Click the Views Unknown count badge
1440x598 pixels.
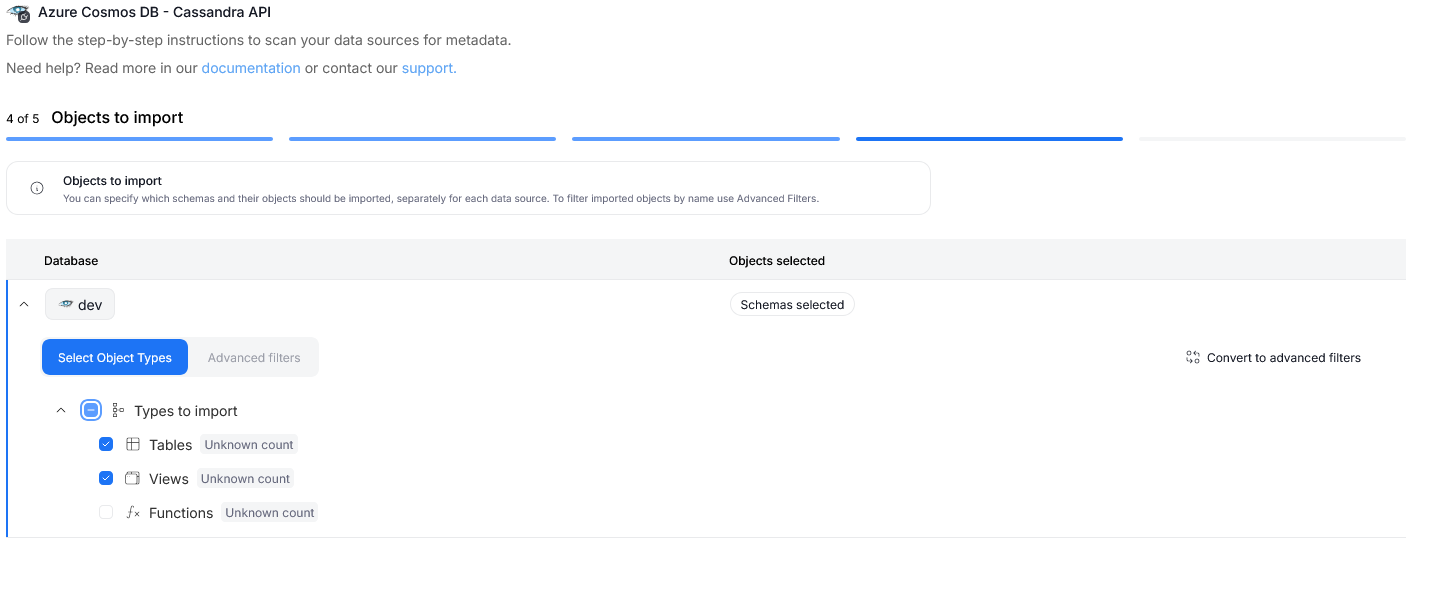click(x=245, y=478)
